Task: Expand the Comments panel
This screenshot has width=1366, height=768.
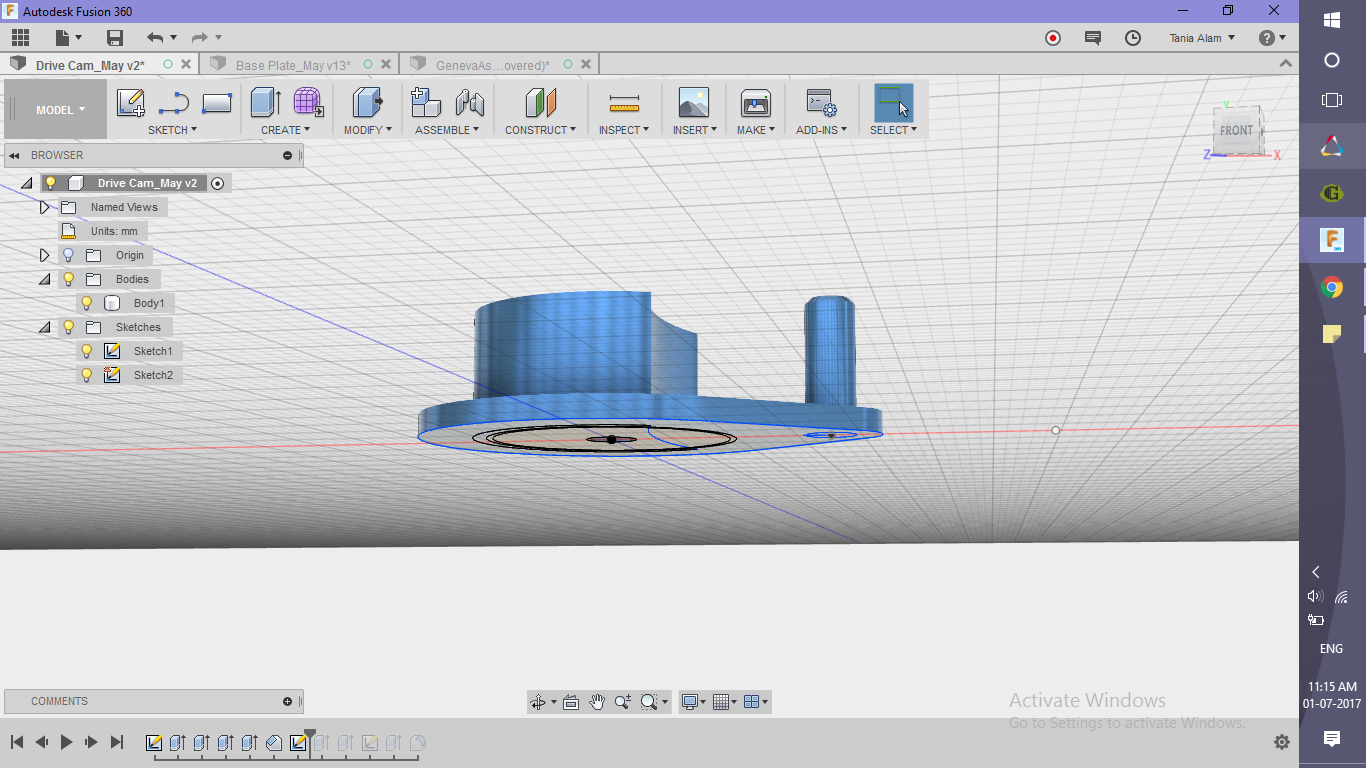Action: tap(287, 701)
